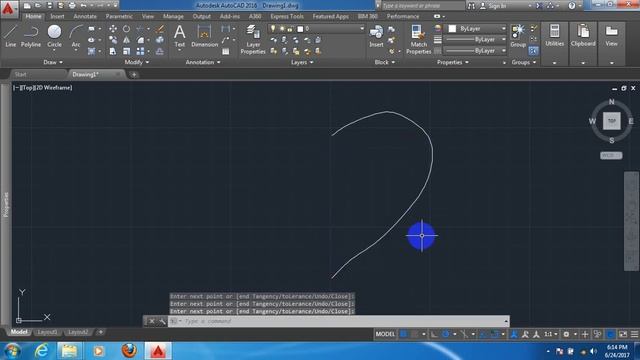Click the Group tool

point(518,36)
